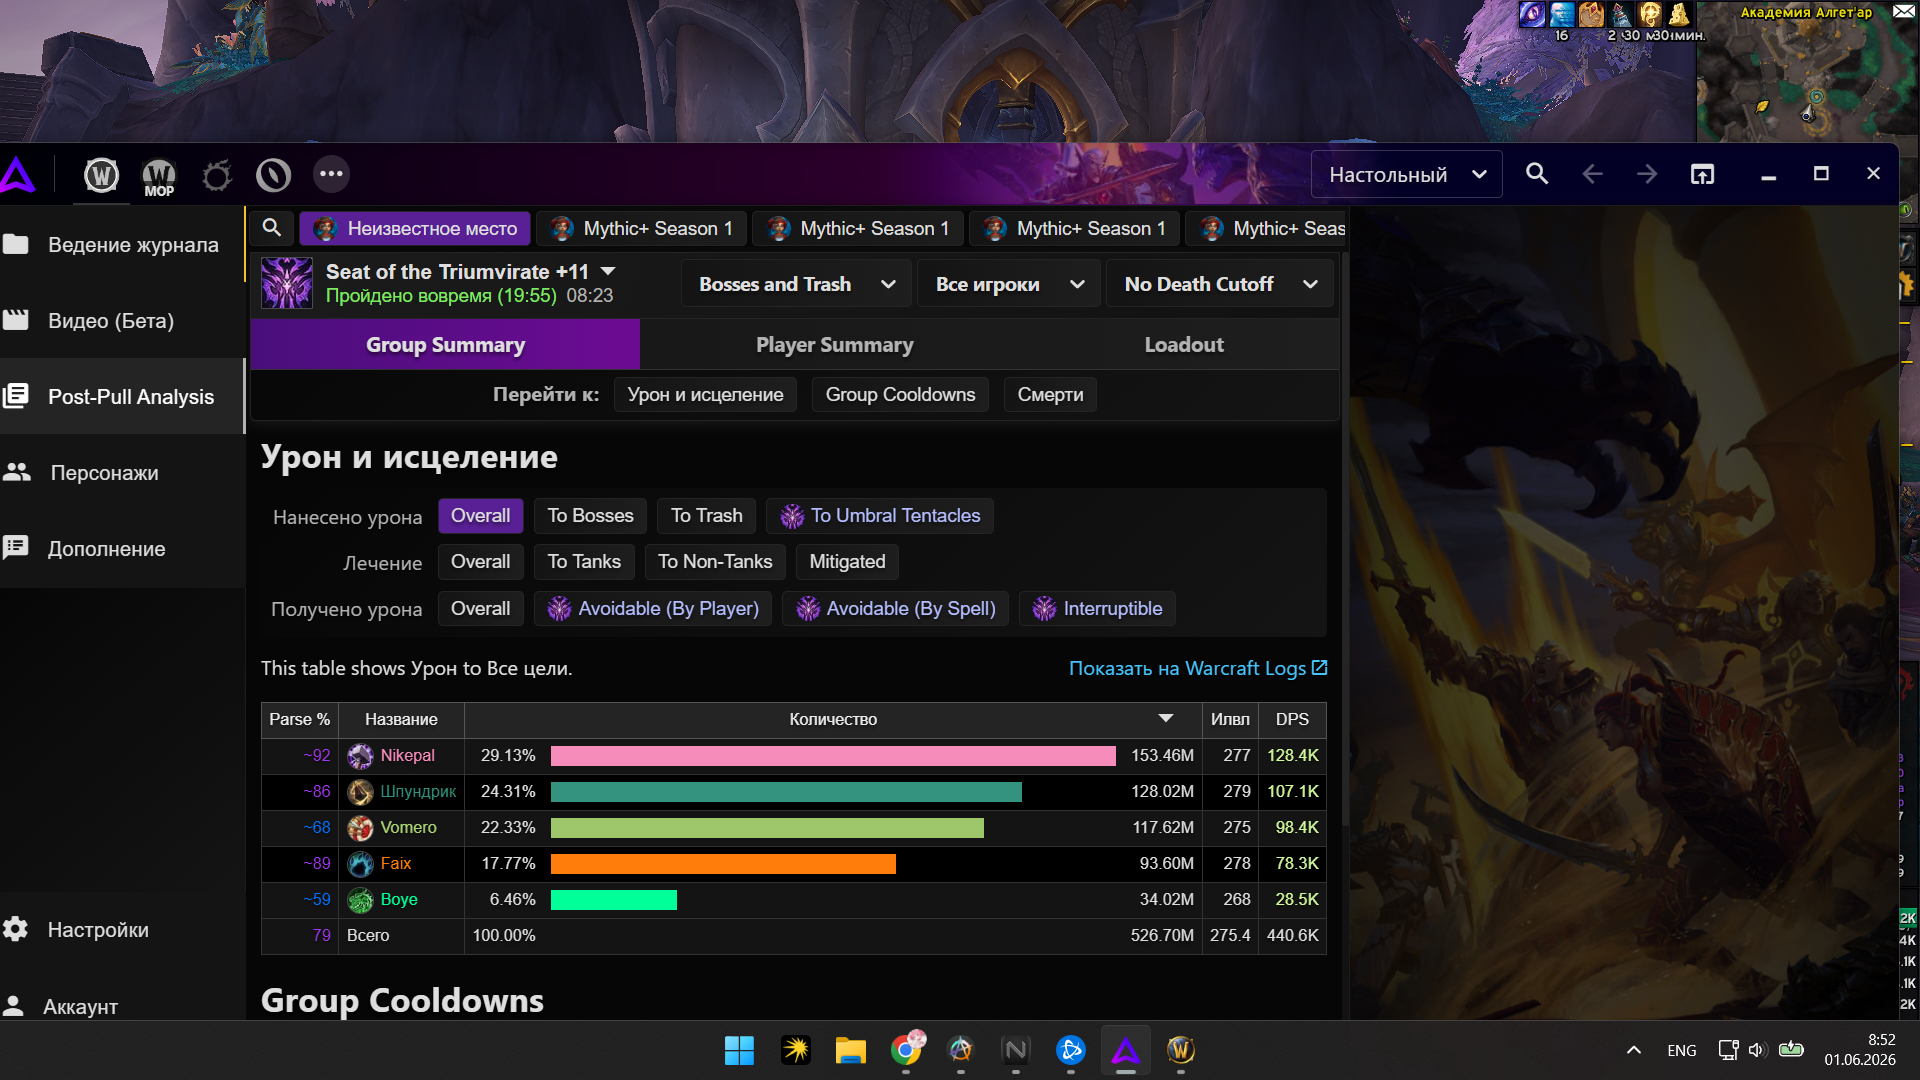Switch to Player Summary tab
The width and height of the screenshot is (1920, 1080).
(x=834, y=345)
